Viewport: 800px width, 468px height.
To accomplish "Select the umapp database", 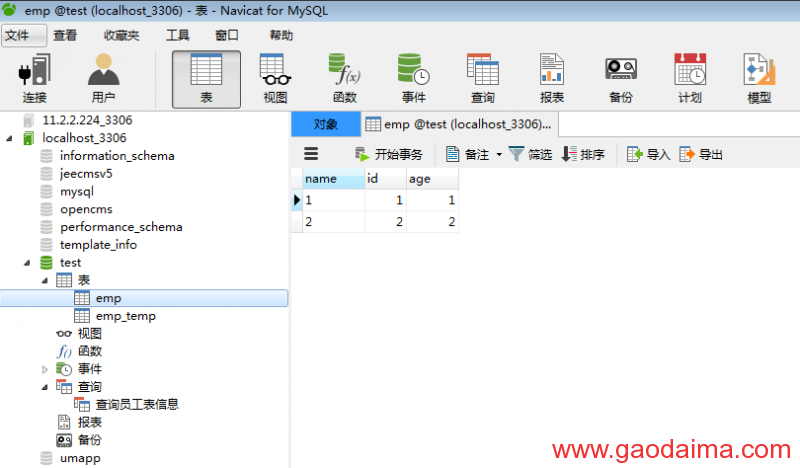I will point(80,458).
